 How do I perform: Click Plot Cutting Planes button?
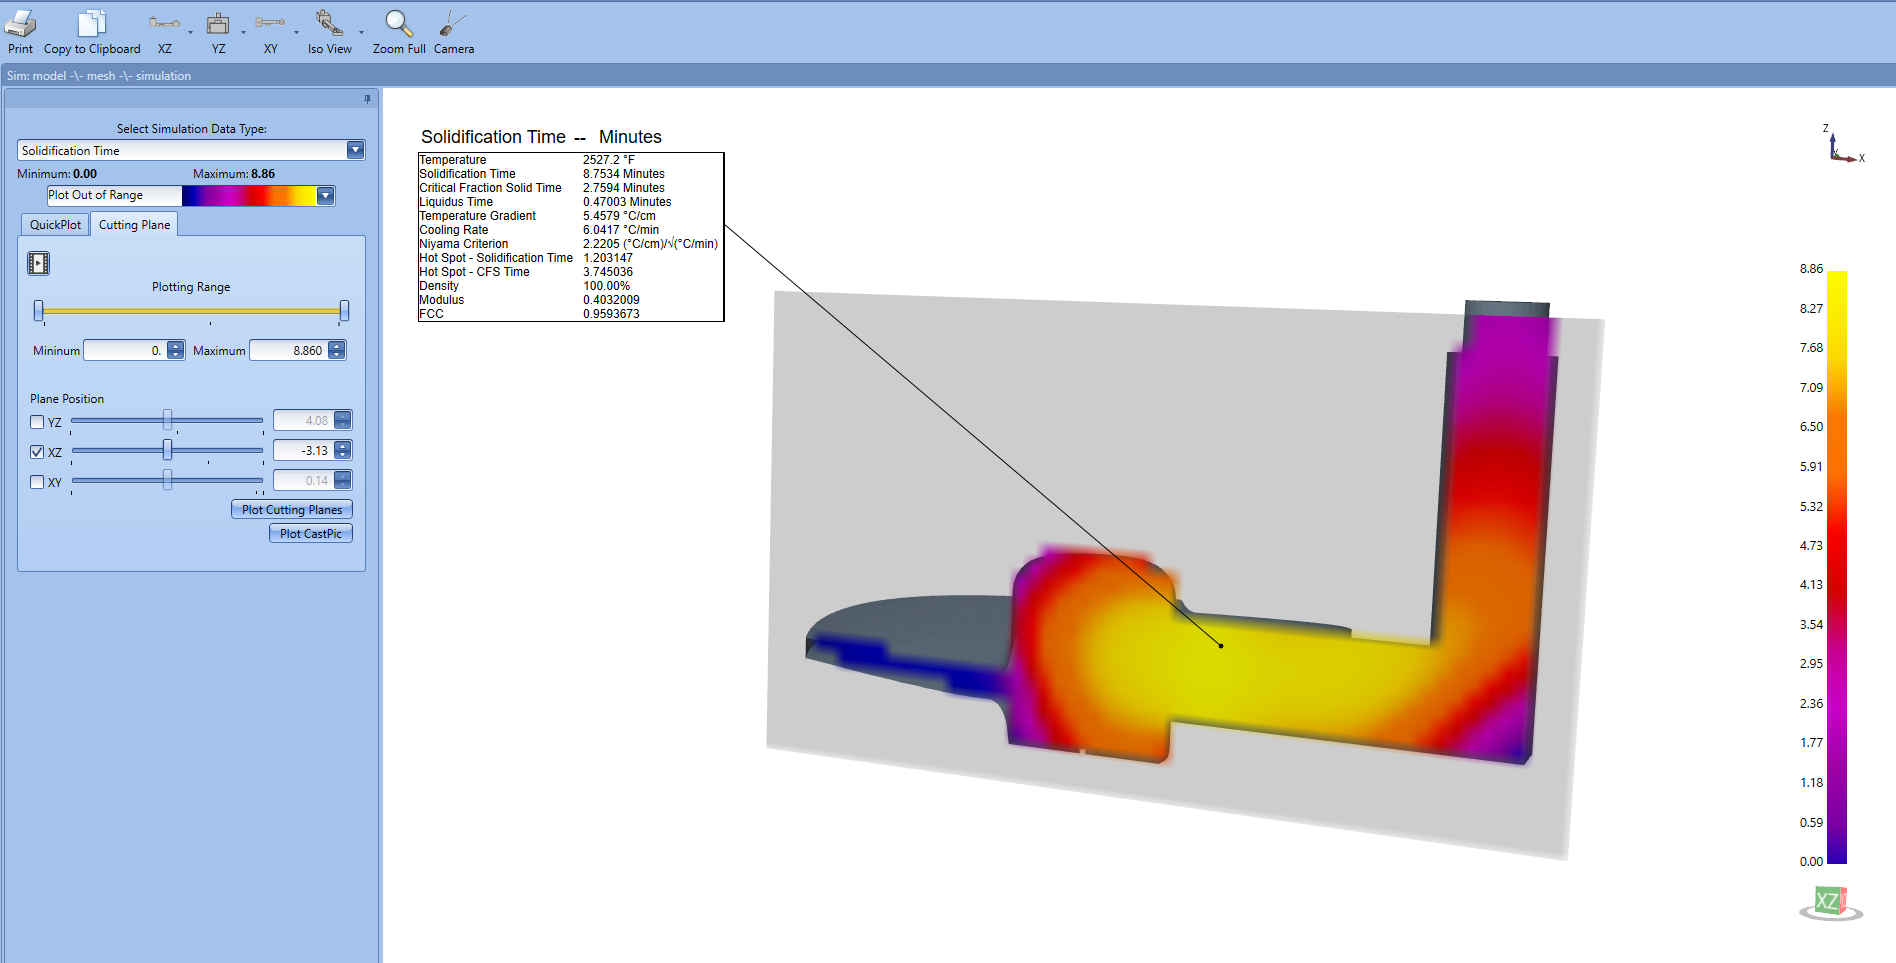point(292,509)
